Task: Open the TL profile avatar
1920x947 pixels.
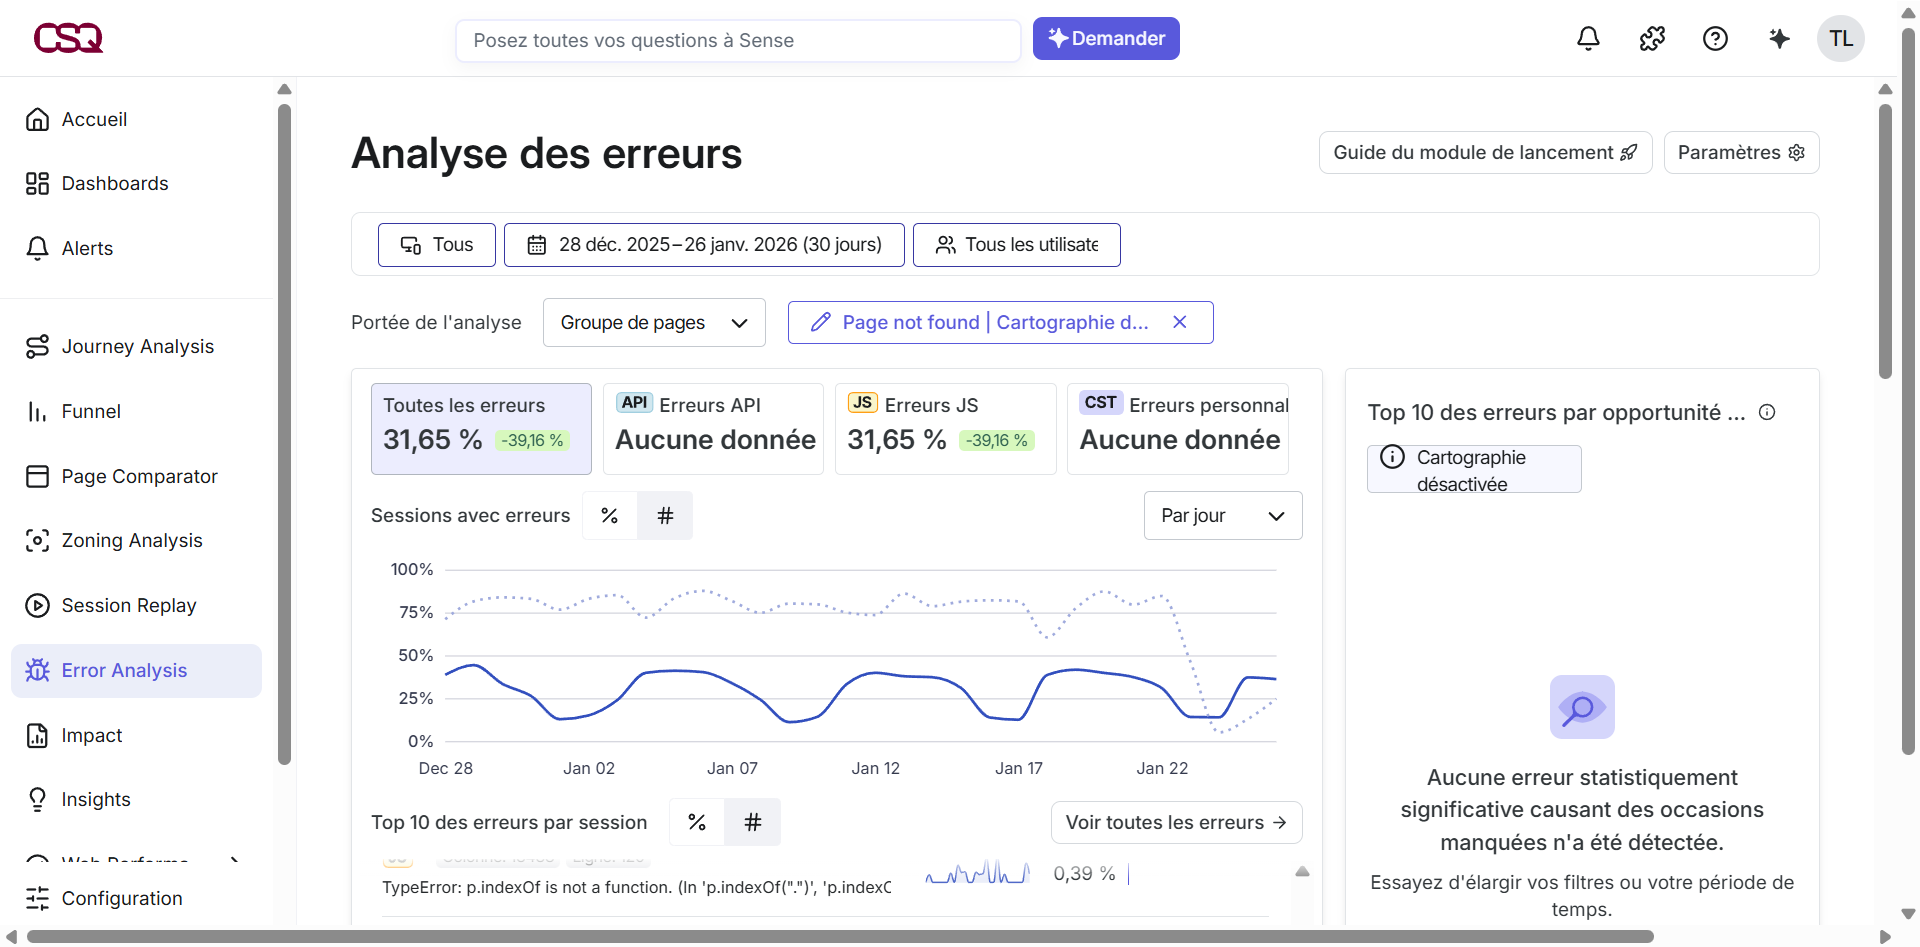Action: coord(1841,38)
